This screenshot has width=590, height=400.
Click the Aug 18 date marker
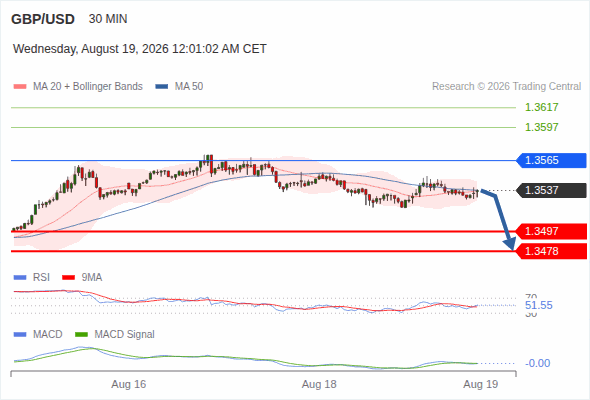coord(319,384)
